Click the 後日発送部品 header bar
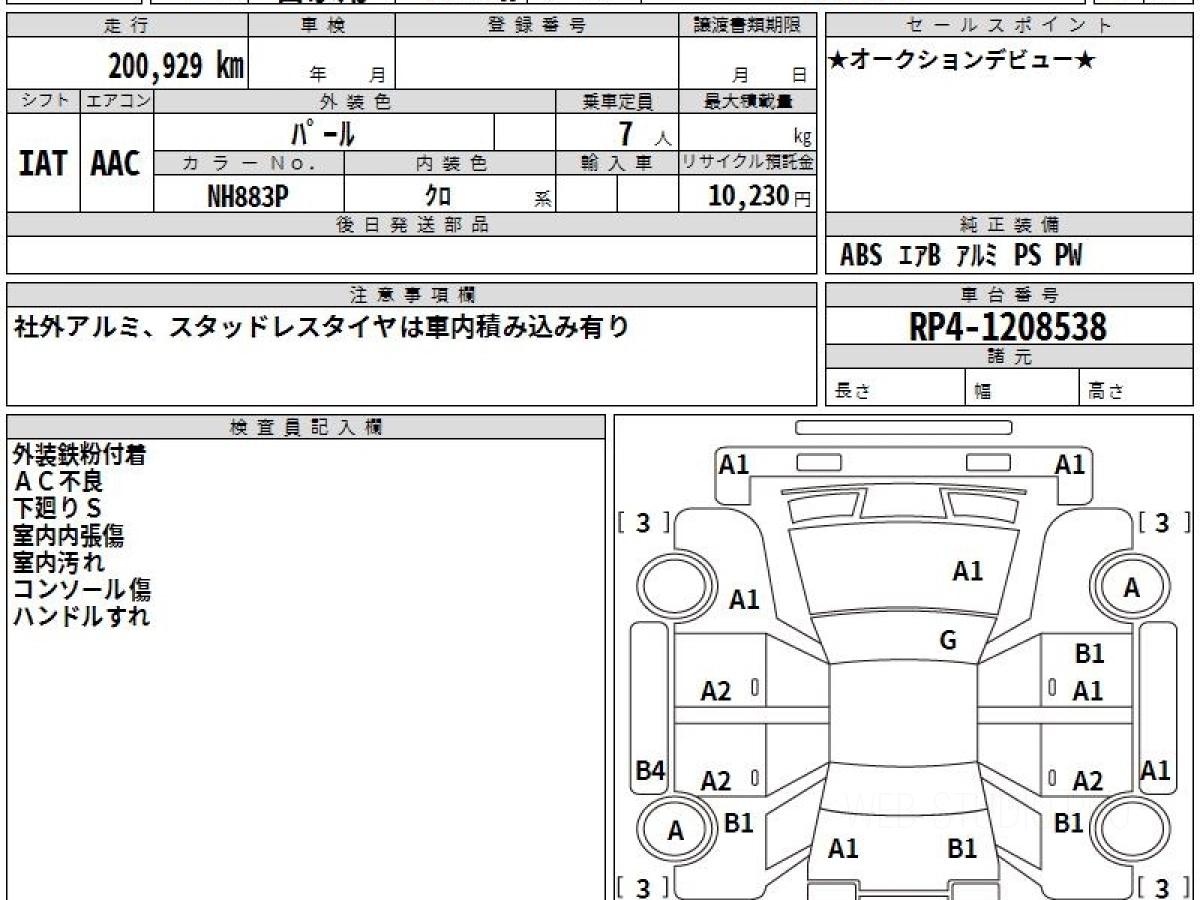1200x900 pixels. 411,225
